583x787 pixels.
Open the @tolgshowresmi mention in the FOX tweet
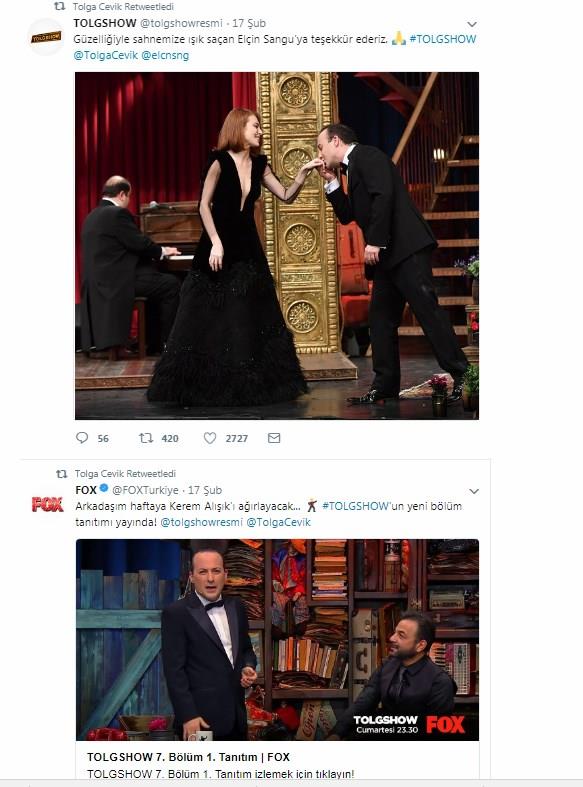(x=201, y=522)
